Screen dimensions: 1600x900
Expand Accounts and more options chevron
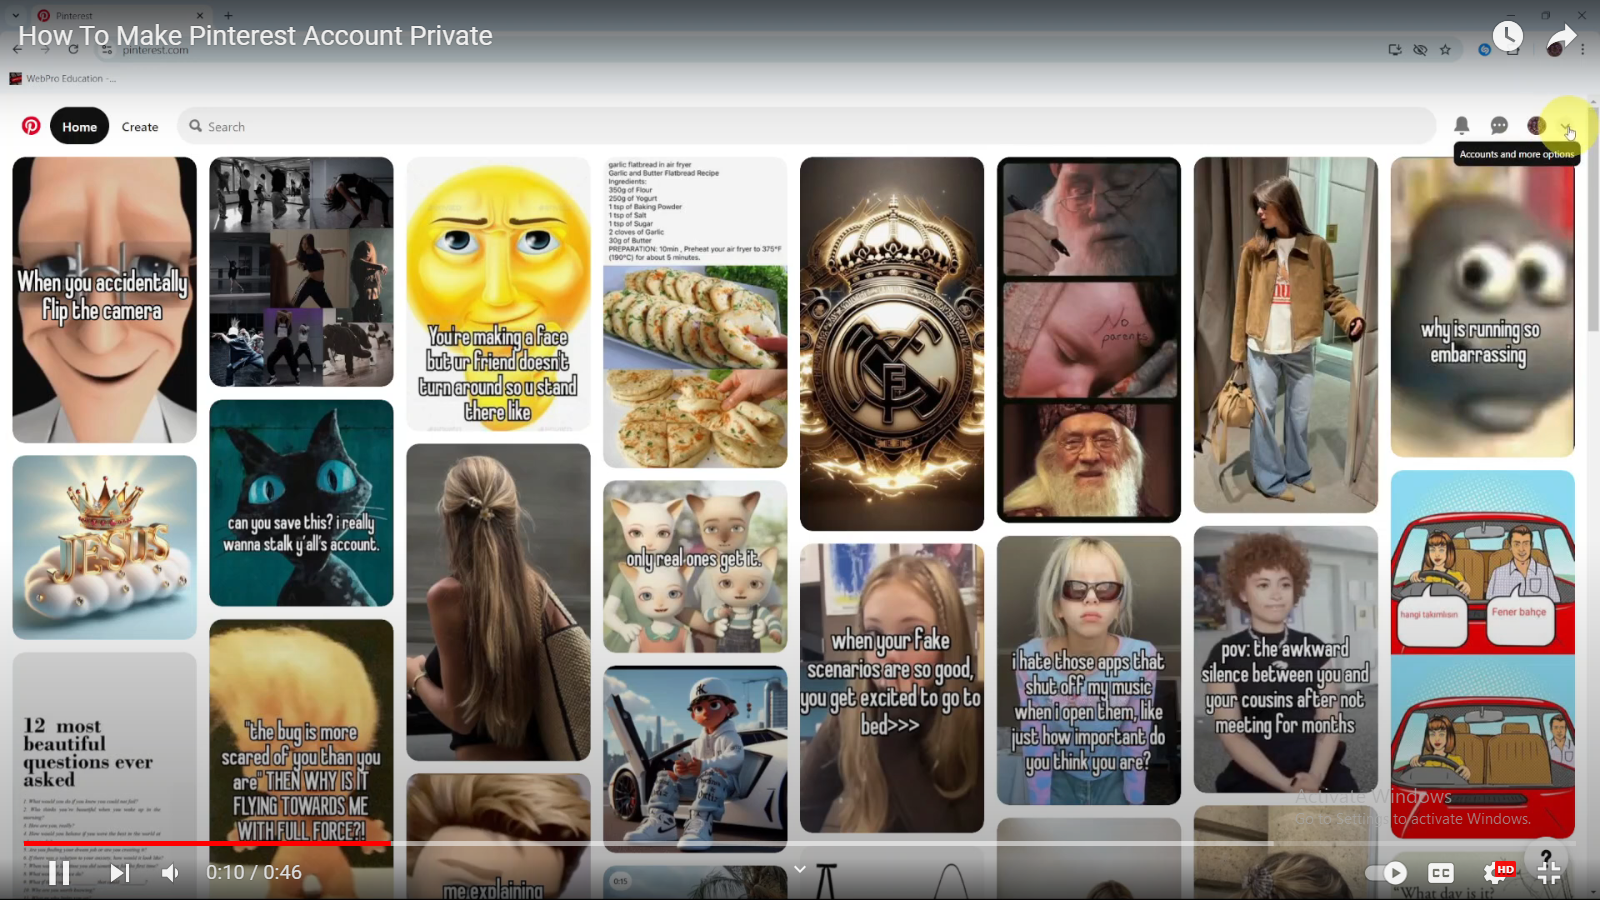point(1567,128)
